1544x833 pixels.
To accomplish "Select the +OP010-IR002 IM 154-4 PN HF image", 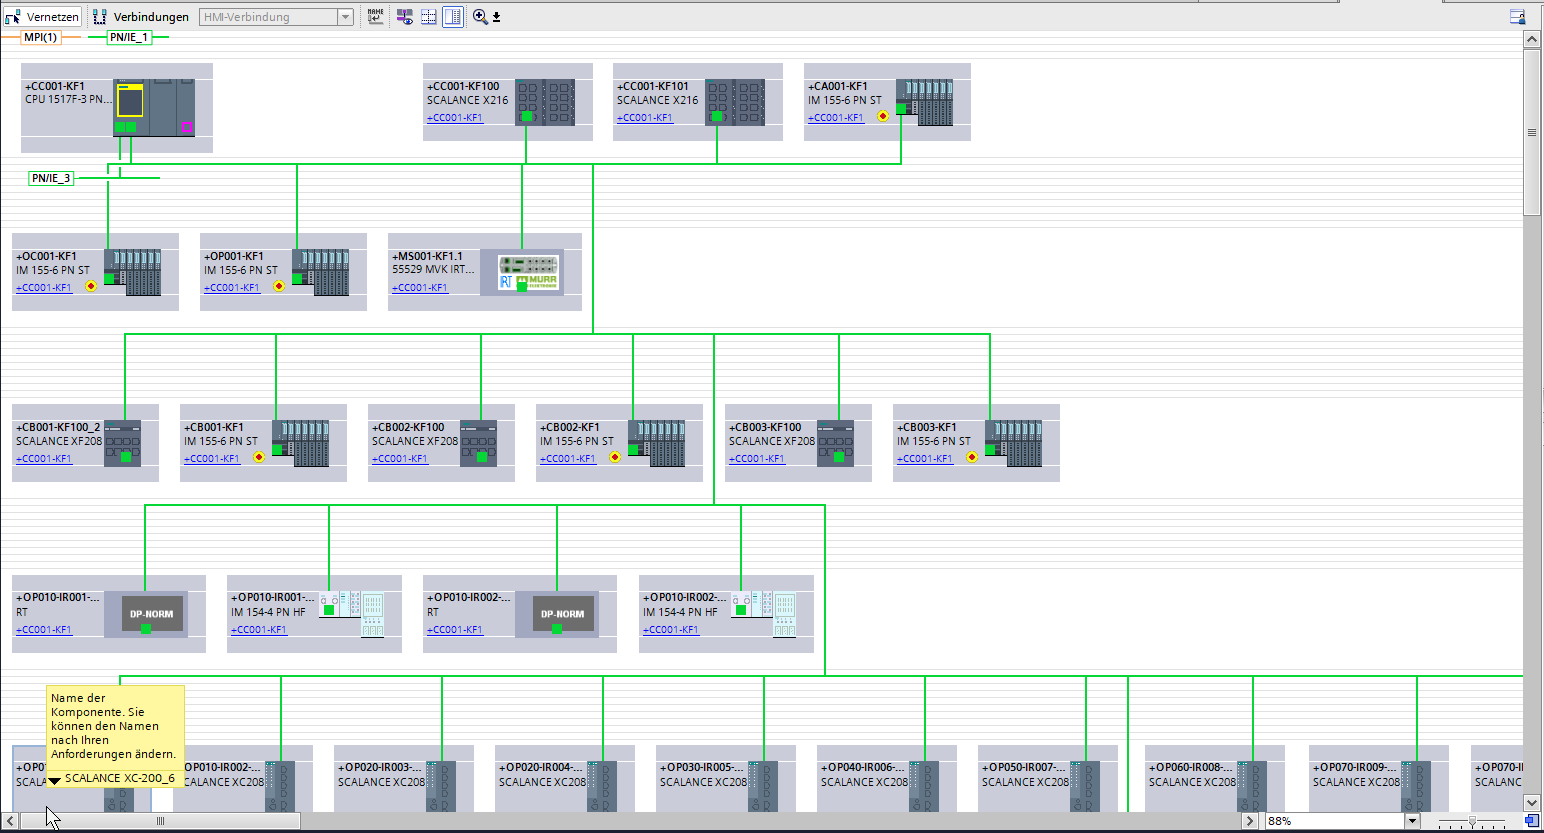I will 764,614.
